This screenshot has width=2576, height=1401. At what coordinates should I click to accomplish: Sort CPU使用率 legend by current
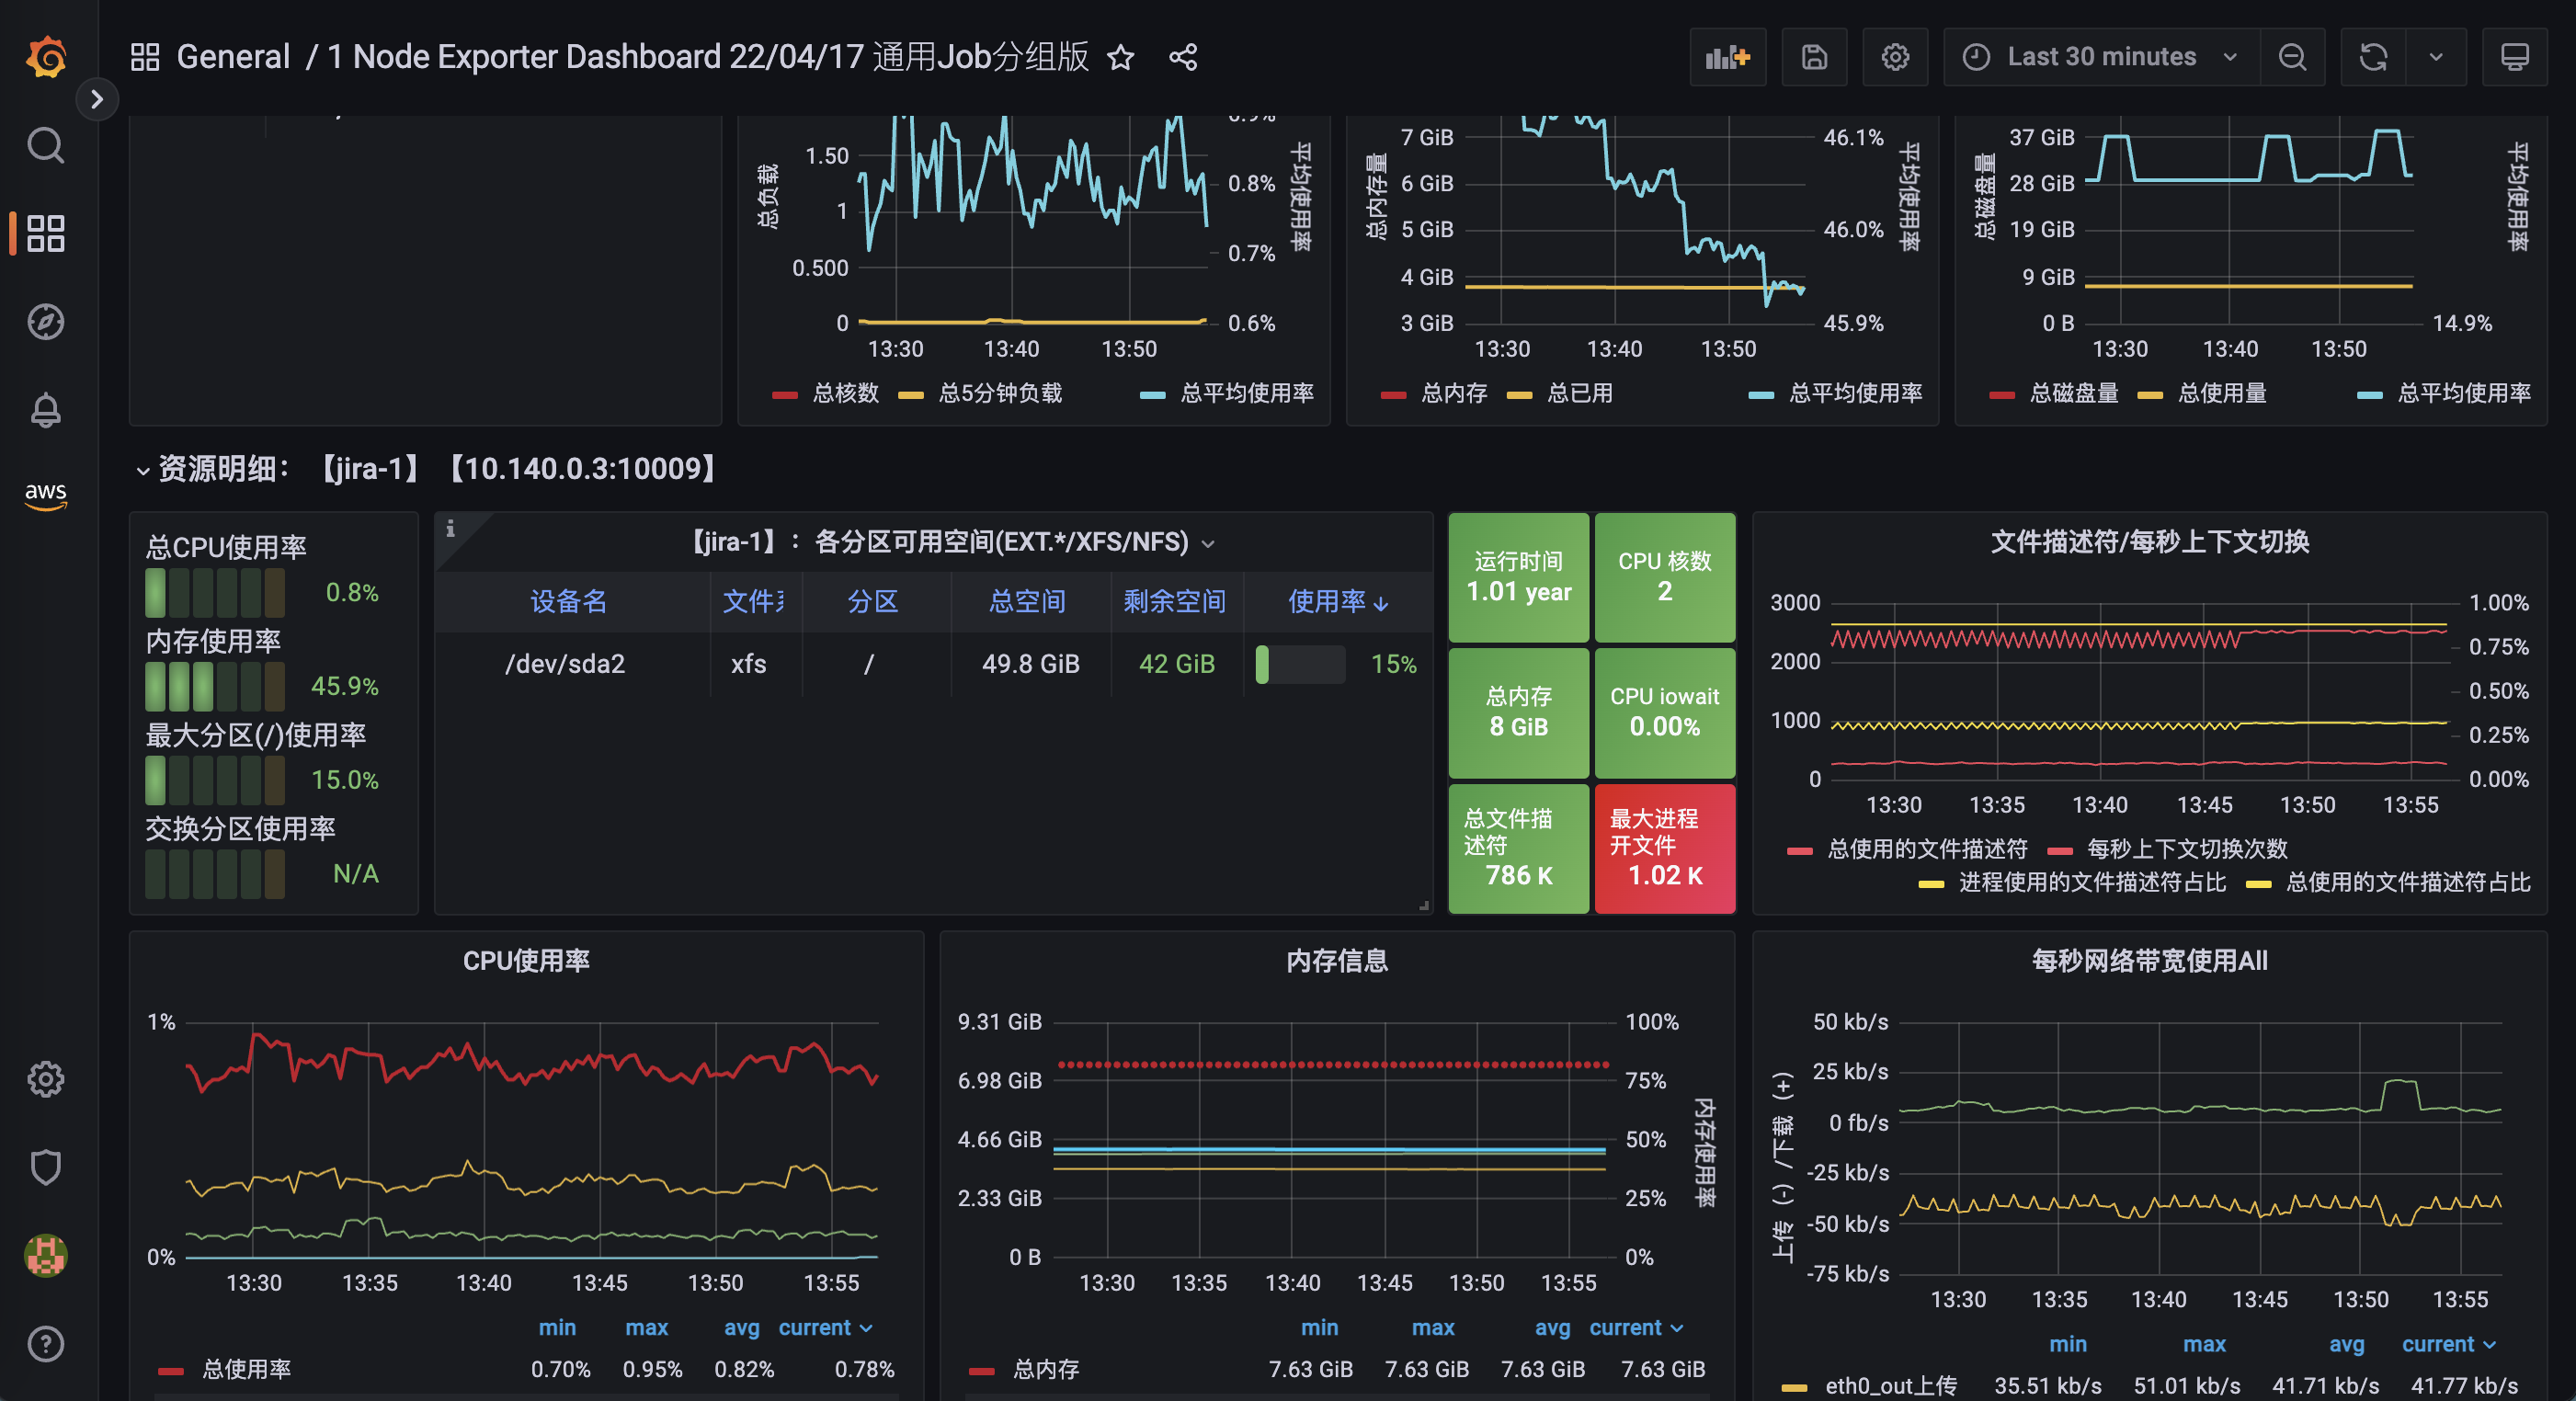(x=825, y=1328)
